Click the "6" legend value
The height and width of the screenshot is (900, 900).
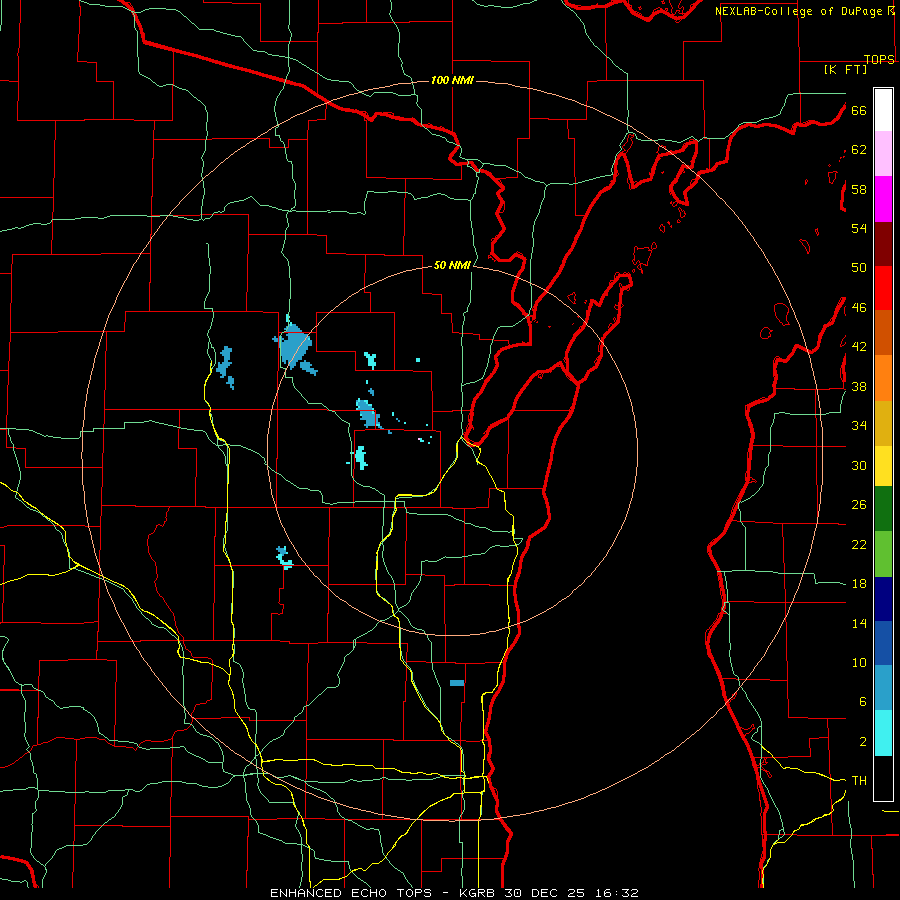point(862,702)
